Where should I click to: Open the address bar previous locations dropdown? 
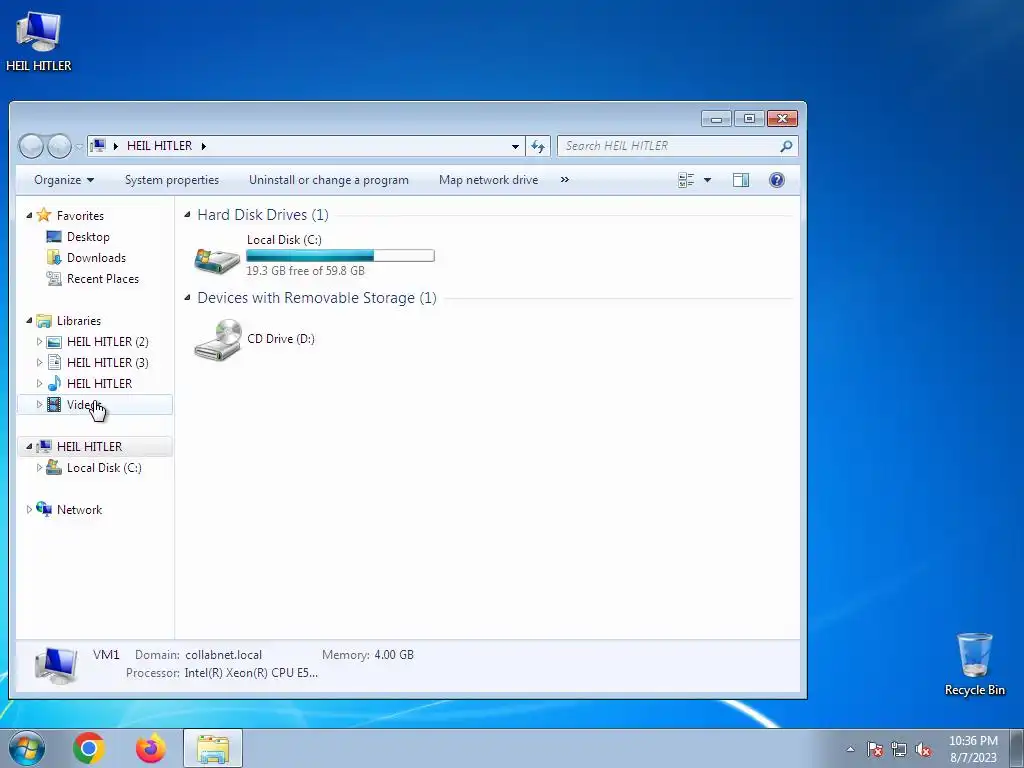tap(515, 146)
